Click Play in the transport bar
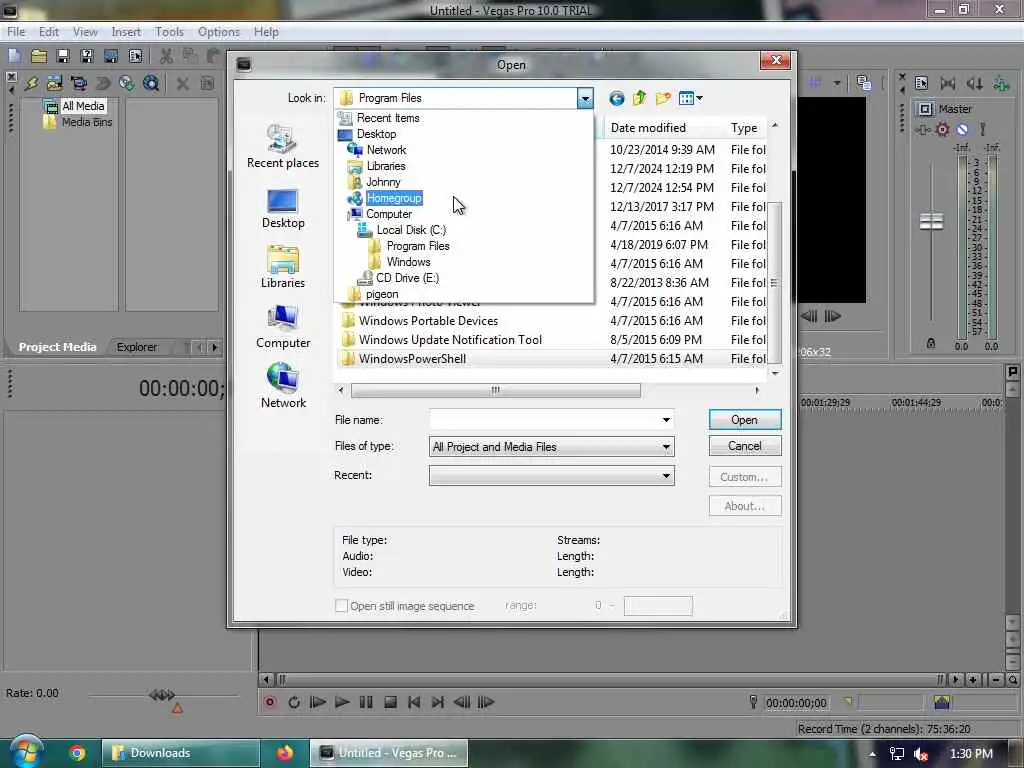Viewport: 1024px width, 768px height. (x=342, y=702)
